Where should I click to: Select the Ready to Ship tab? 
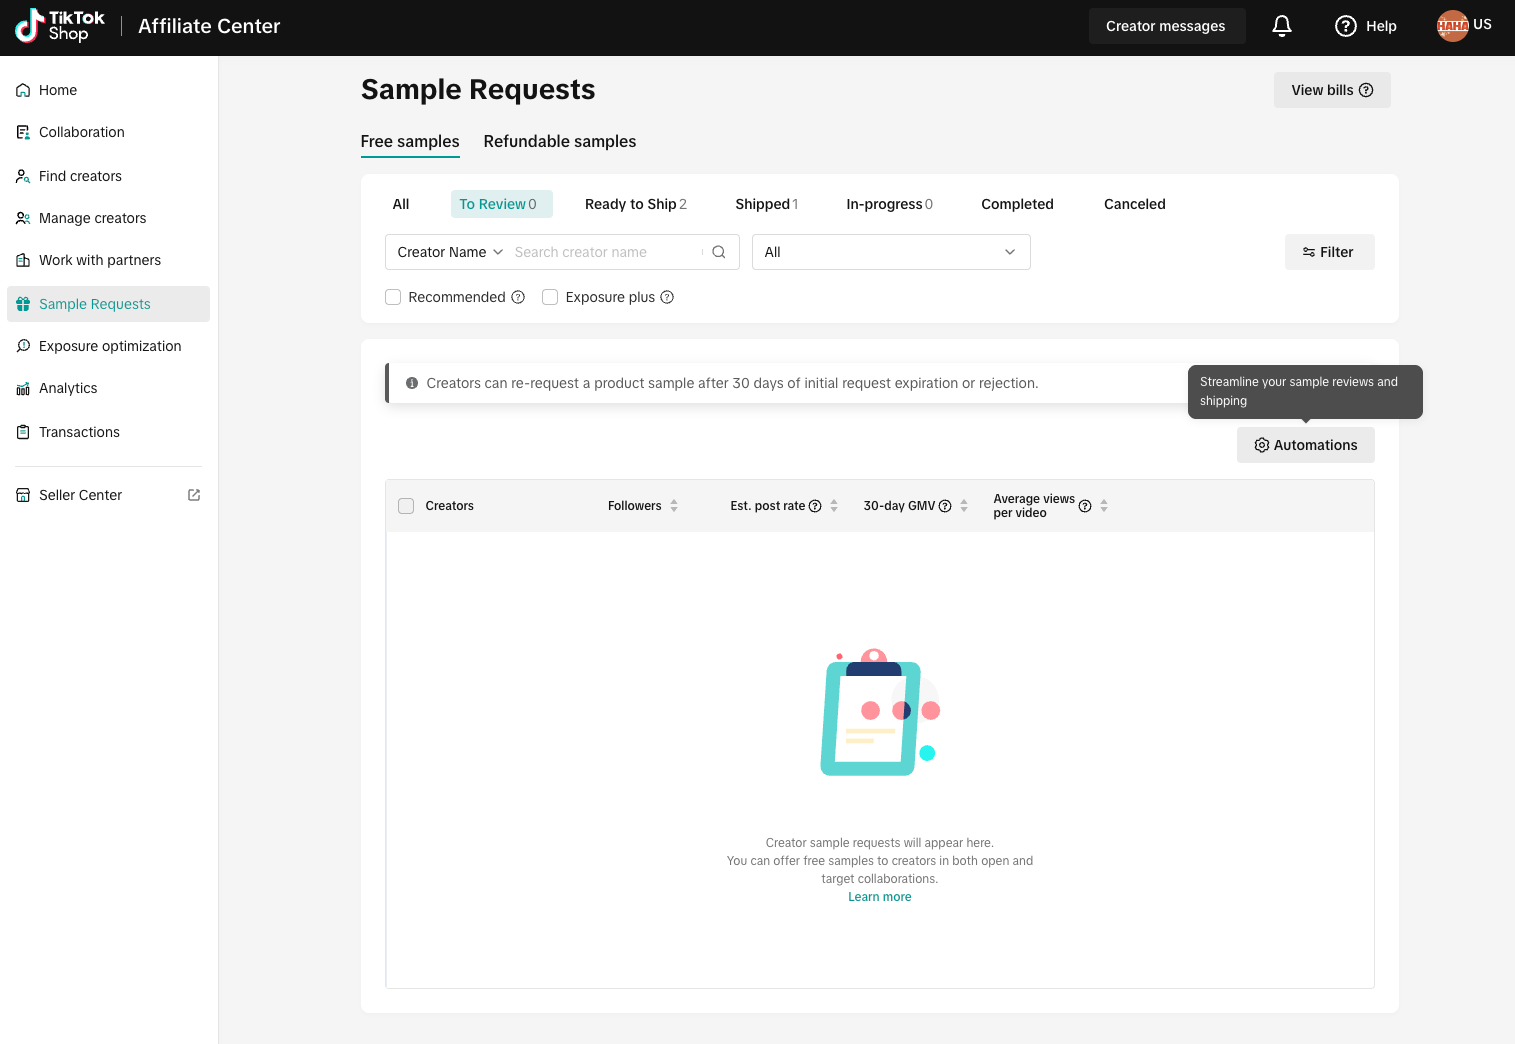(635, 204)
